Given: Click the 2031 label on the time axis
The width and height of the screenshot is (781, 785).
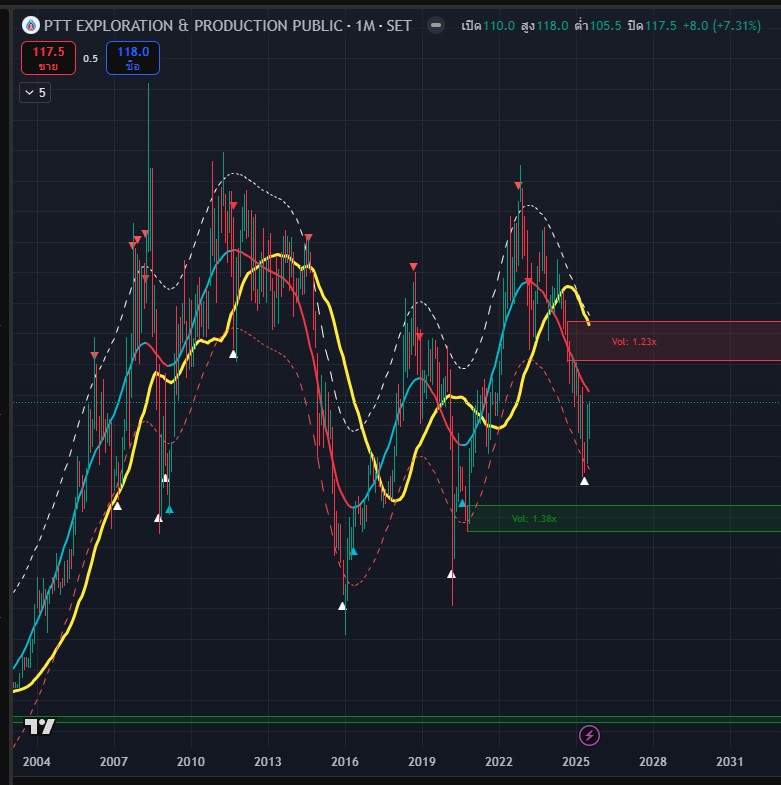Looking at the screenshot, I should point(729,761).
